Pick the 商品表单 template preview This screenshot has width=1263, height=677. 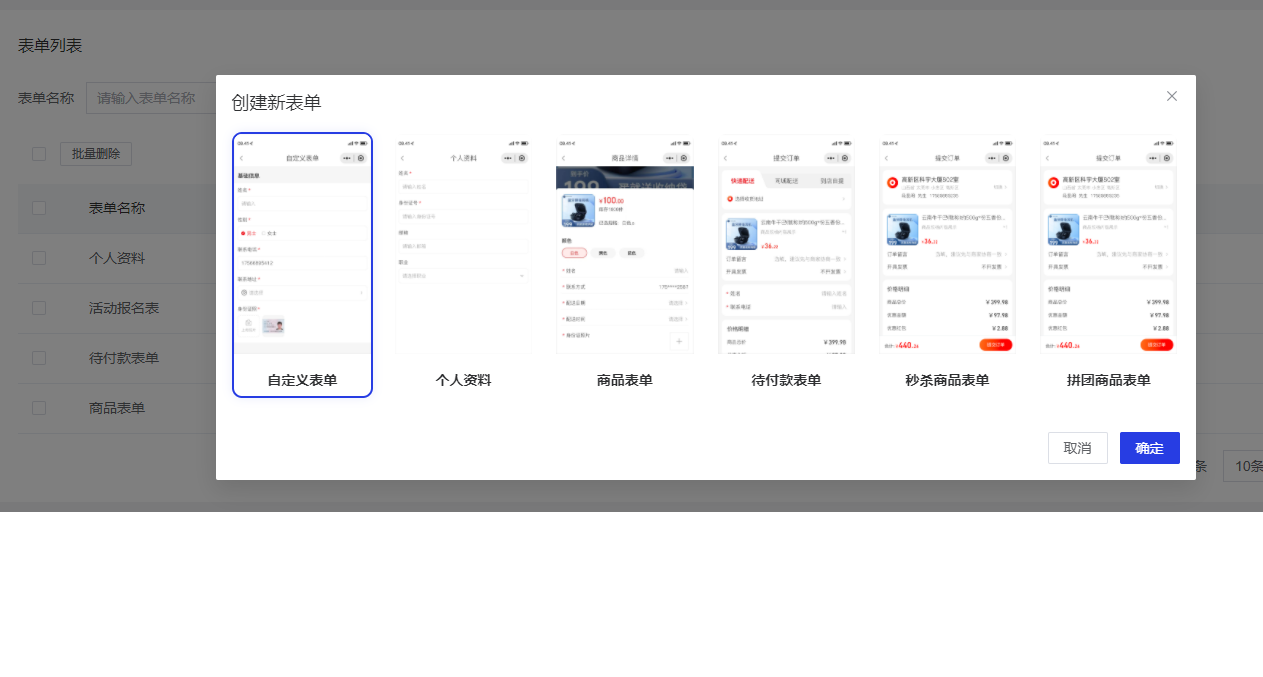(624, 245)
